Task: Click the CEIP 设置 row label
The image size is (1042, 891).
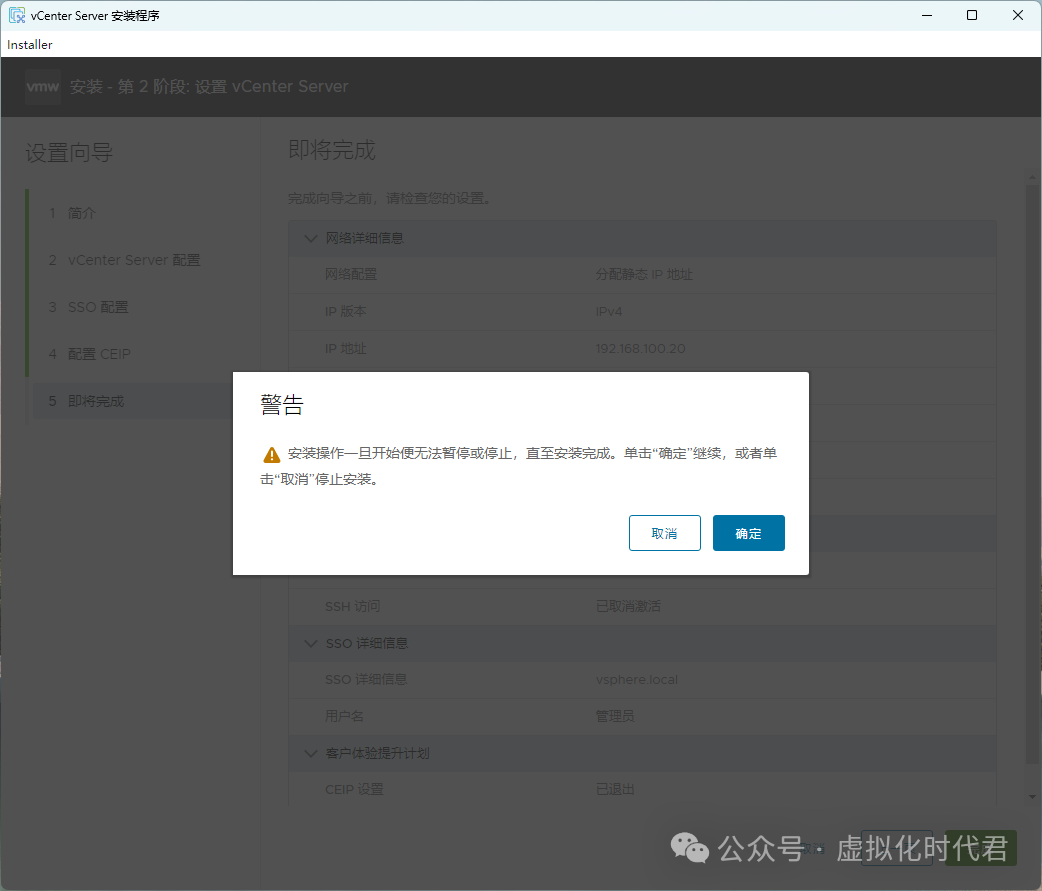Action: 354,789
